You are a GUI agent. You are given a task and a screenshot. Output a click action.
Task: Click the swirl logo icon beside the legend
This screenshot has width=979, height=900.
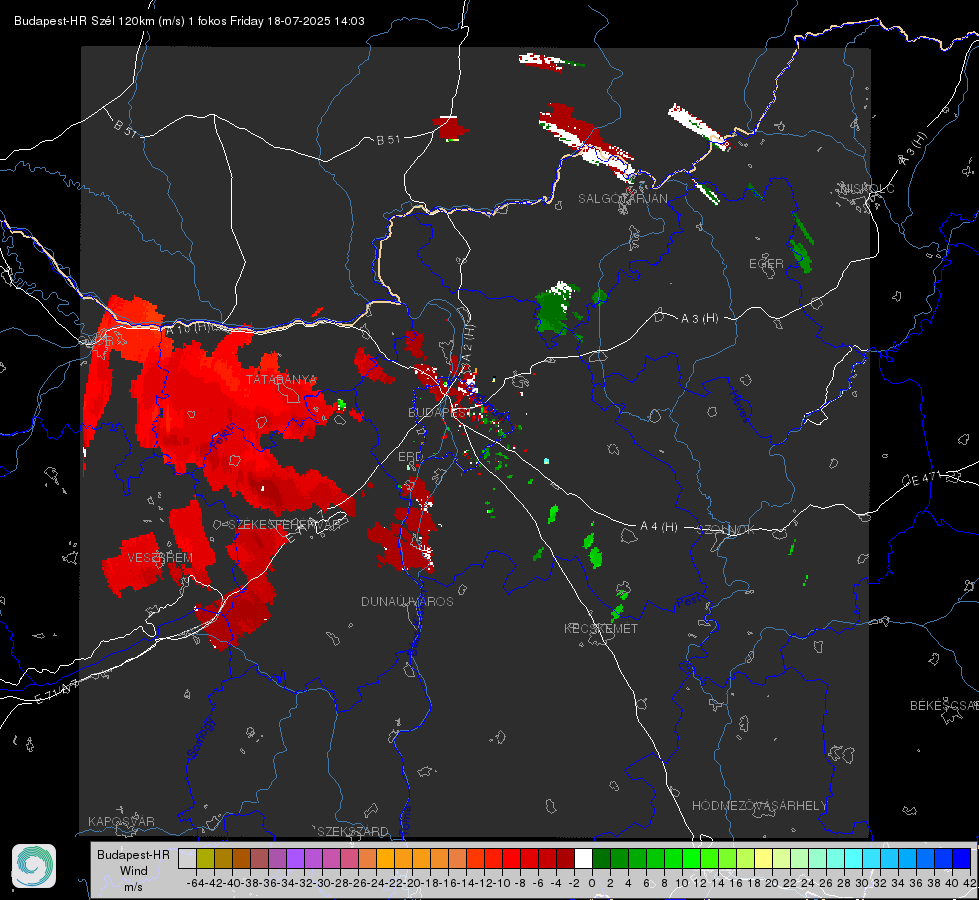(34, 866)
